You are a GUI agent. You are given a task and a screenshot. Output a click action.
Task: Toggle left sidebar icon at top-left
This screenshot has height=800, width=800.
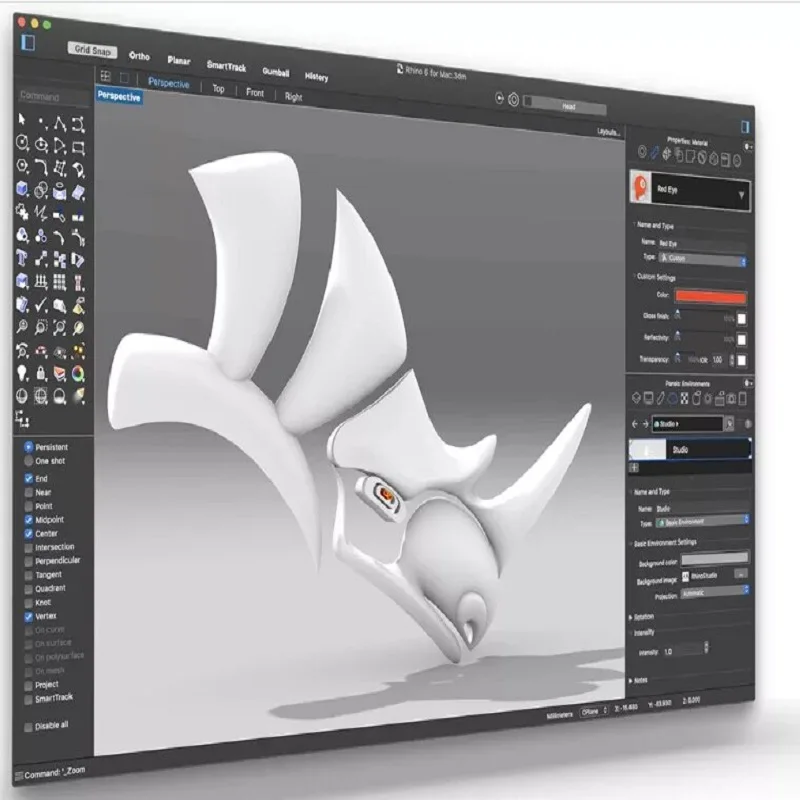tap(28, 43)
